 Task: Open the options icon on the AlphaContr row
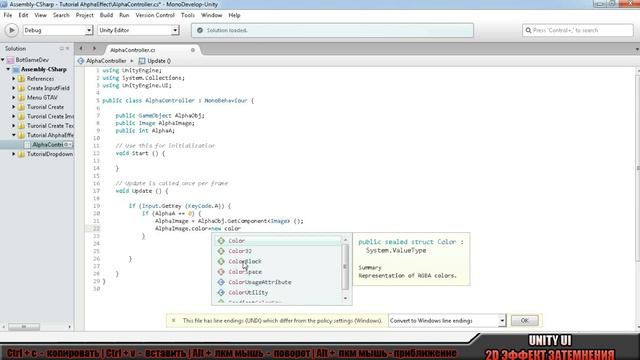pos(68,144)
